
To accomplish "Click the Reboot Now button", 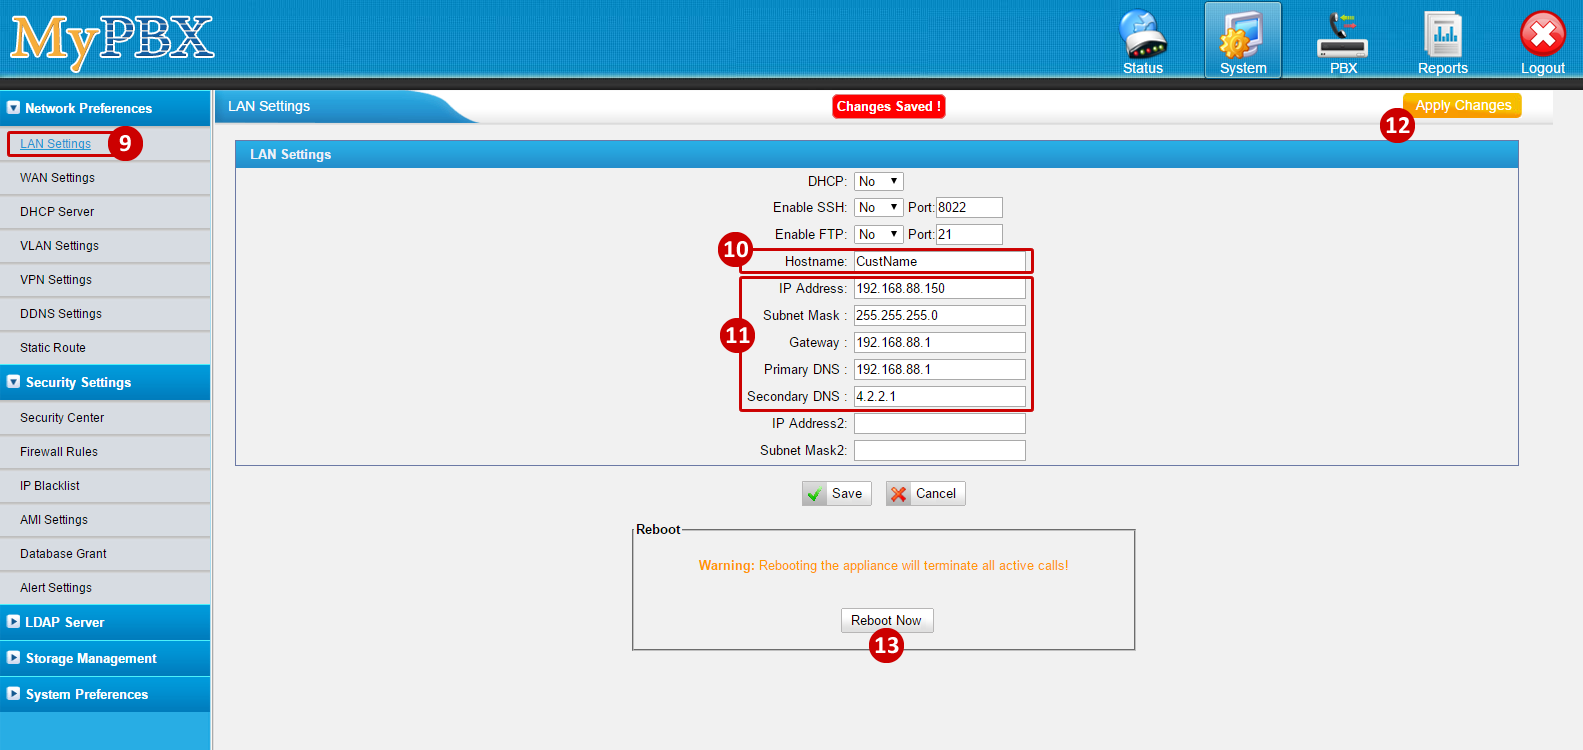I will coord(886,621).
